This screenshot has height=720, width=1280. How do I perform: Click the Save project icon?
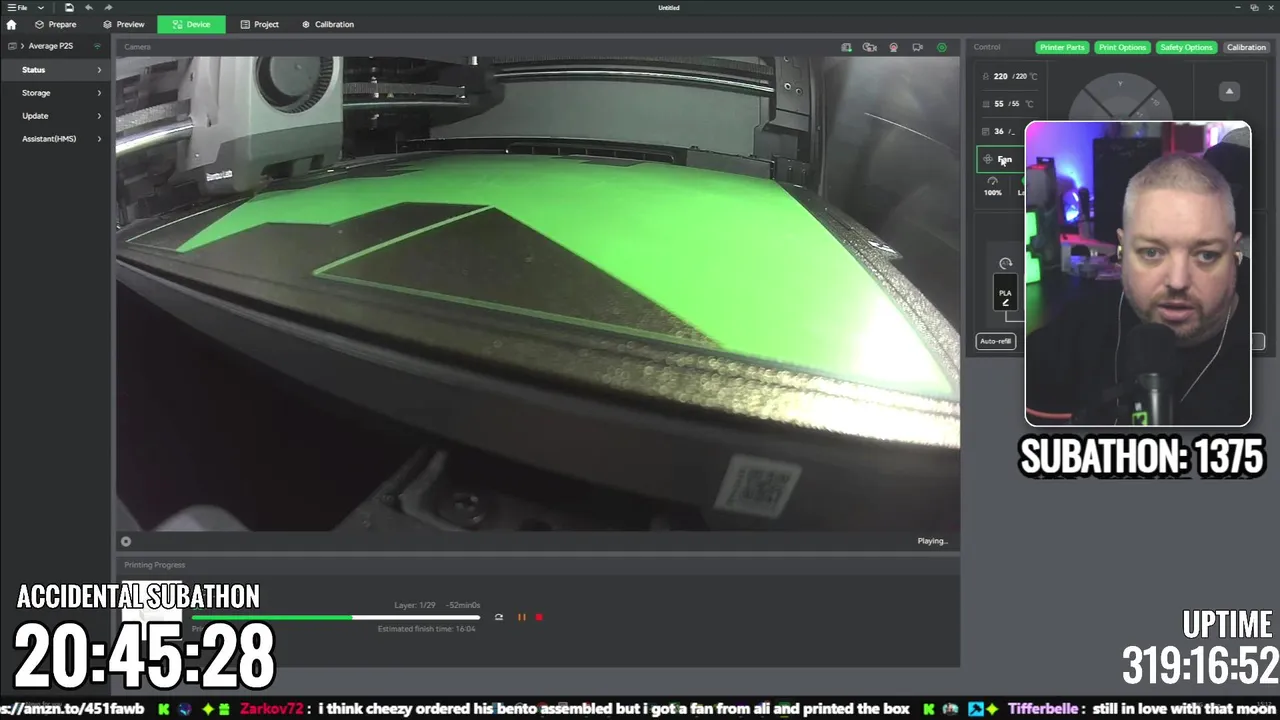pyautogui.click(x=69, y=7)
